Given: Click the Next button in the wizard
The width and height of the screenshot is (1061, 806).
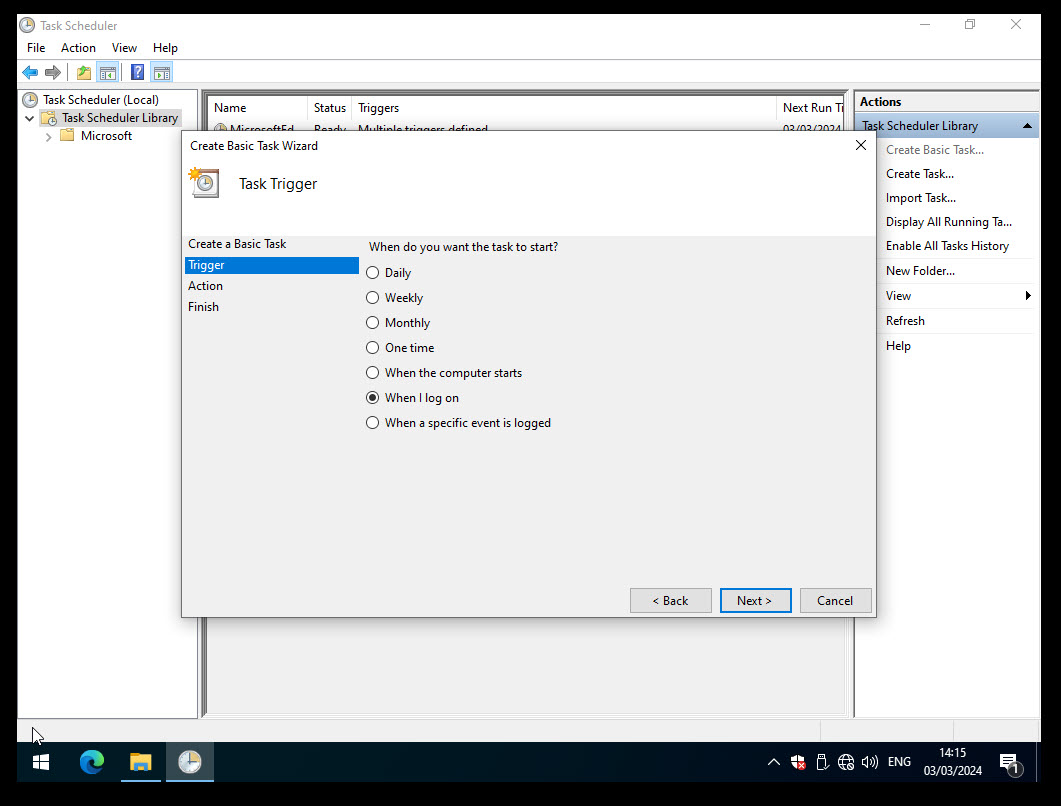Looking at the screenshot, I should (x=755, y=600).
